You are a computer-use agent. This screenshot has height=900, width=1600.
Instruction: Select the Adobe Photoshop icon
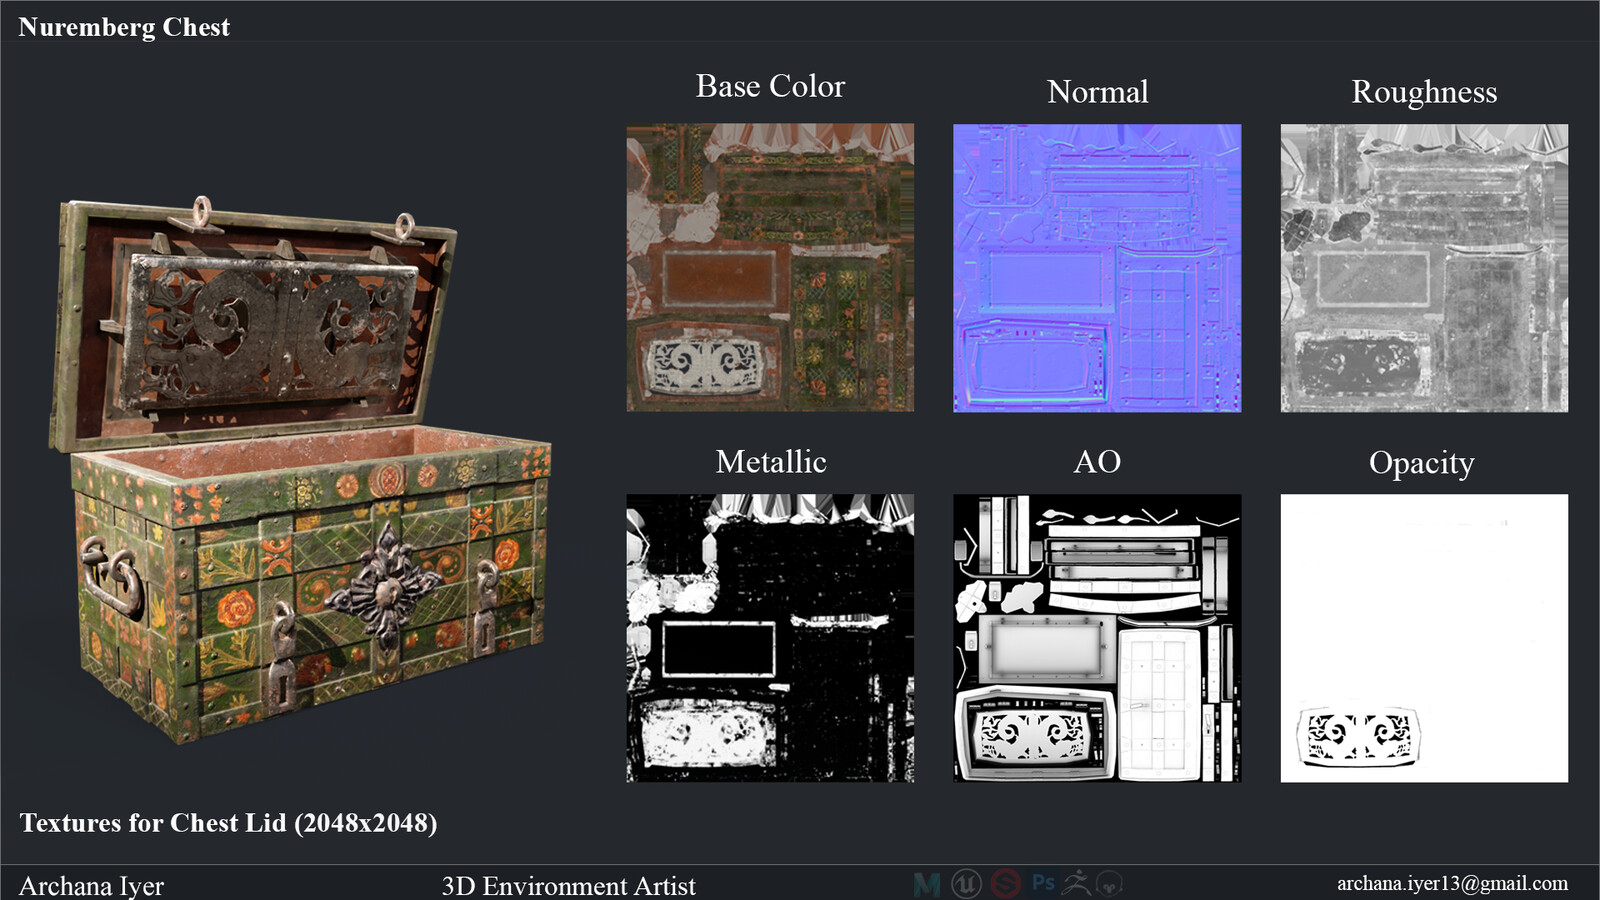(1043, 883)
